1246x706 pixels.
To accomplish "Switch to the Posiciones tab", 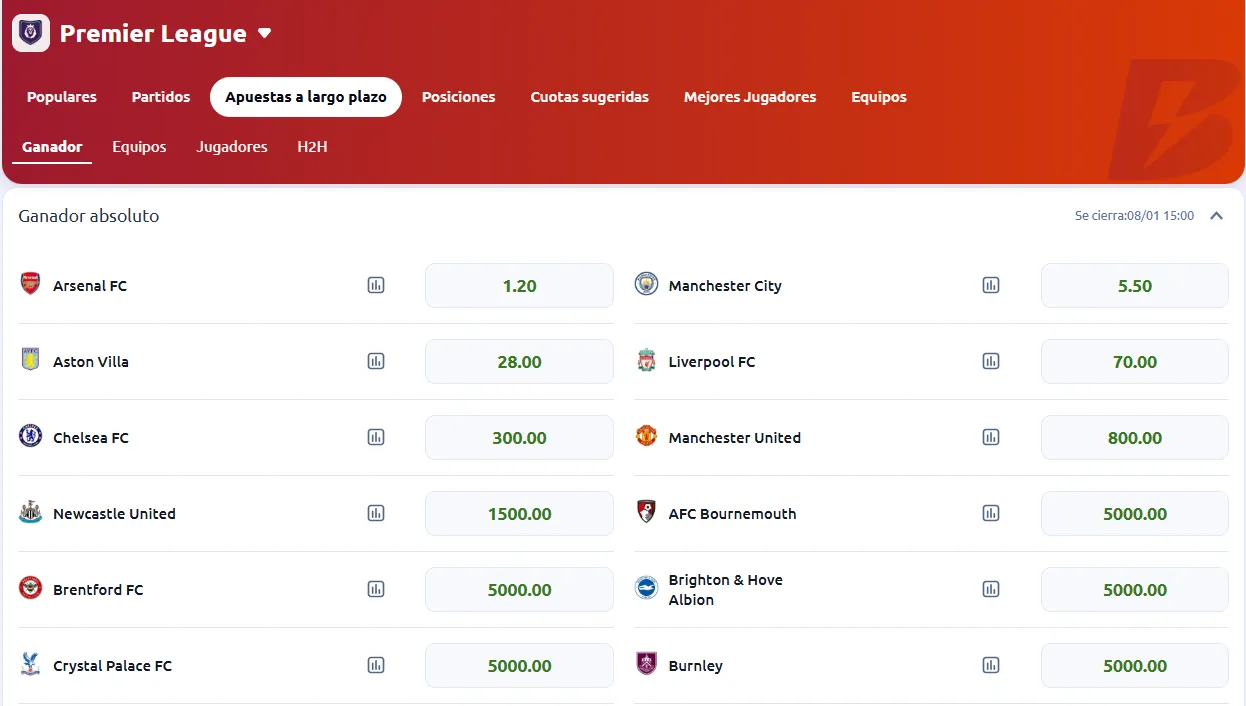I will pos(458,97).
